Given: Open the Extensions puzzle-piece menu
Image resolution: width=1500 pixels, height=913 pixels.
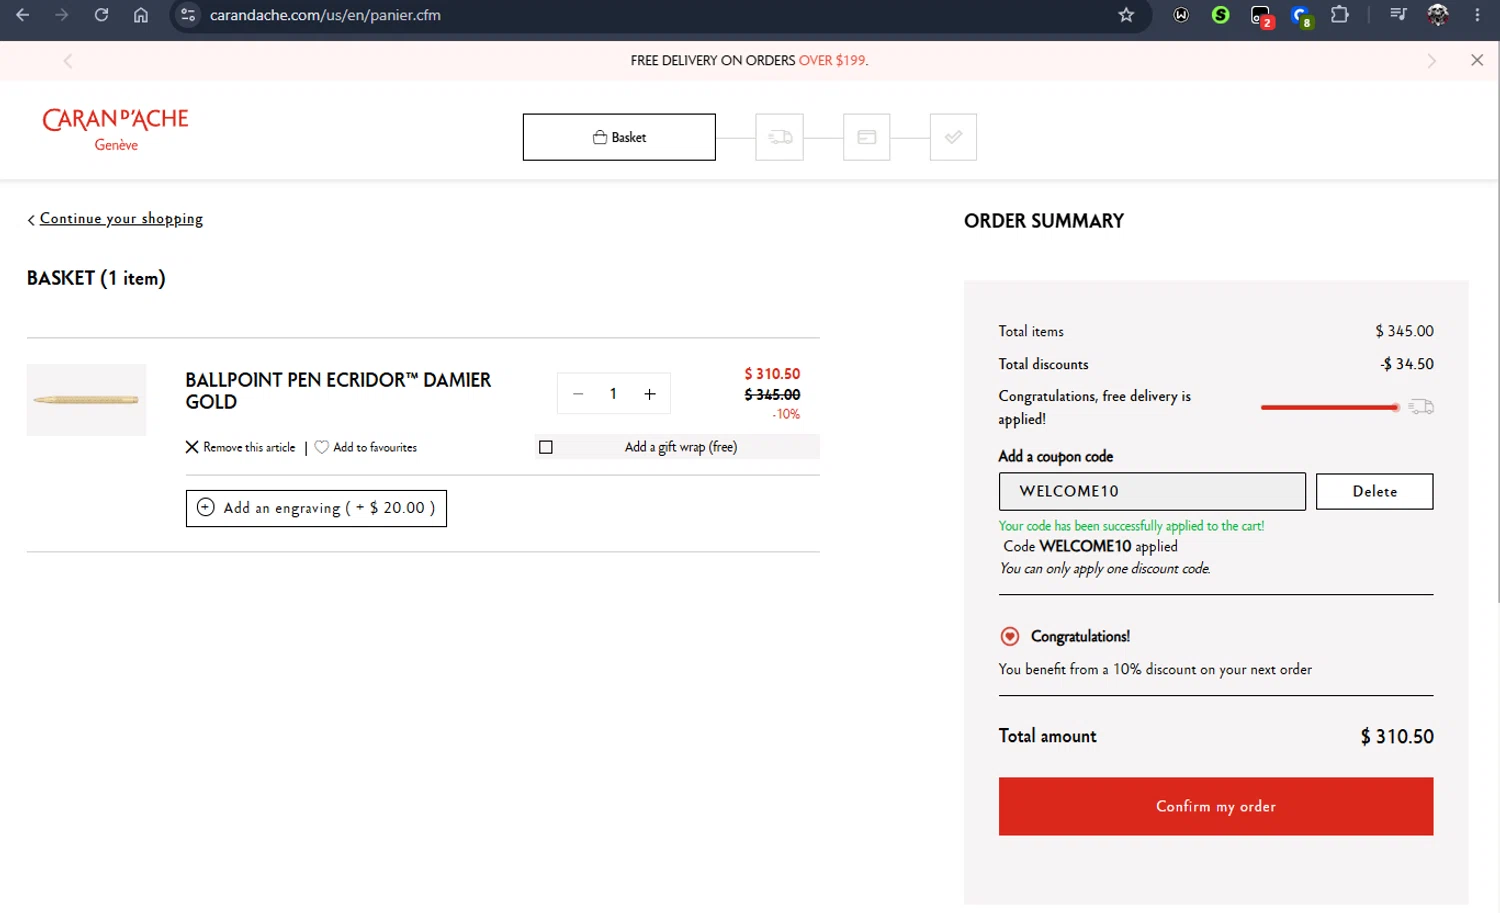Looking at the screenshot, I should 1340,15.
